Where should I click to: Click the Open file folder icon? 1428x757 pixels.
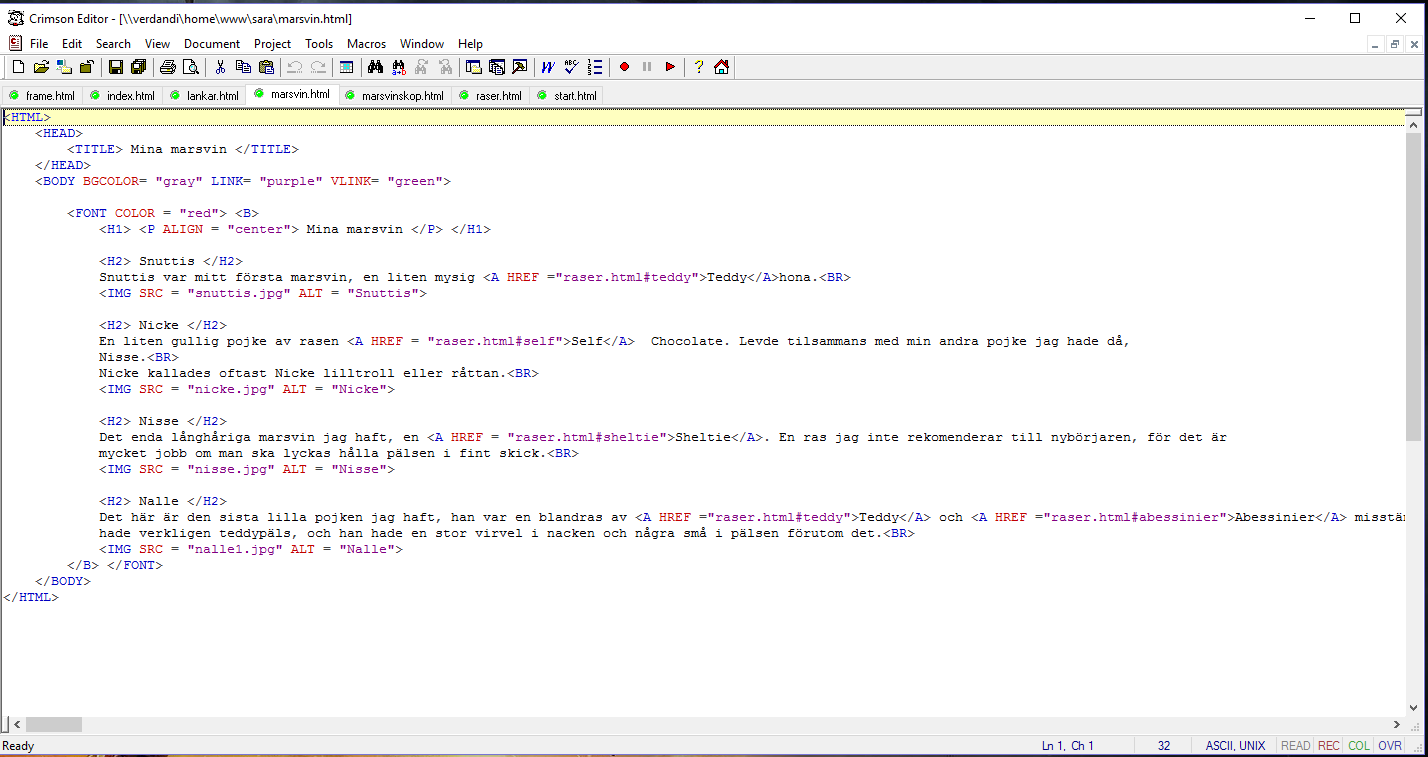click(41, 67)
